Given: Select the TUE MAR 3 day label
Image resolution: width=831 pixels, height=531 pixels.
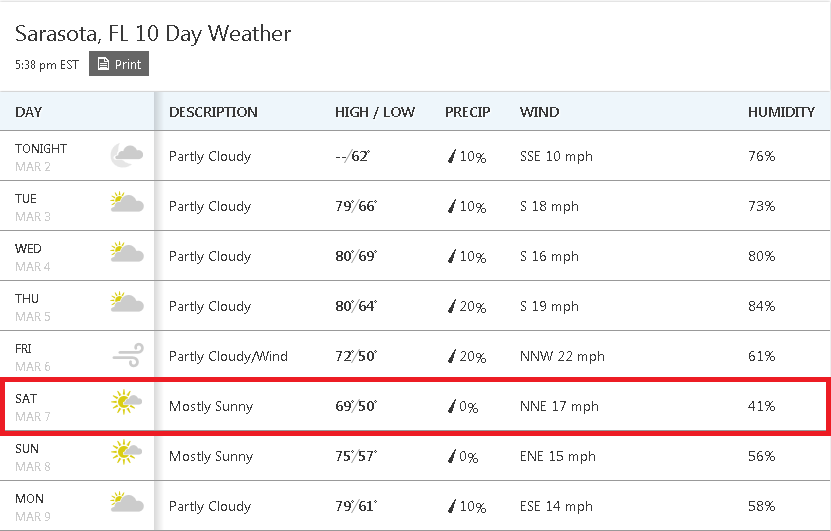Looking at the screenshot, I should (x=33, y=207).
